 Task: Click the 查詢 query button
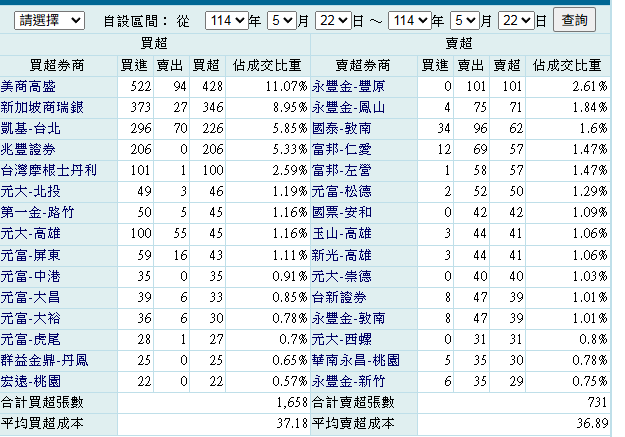click(574, 20)
